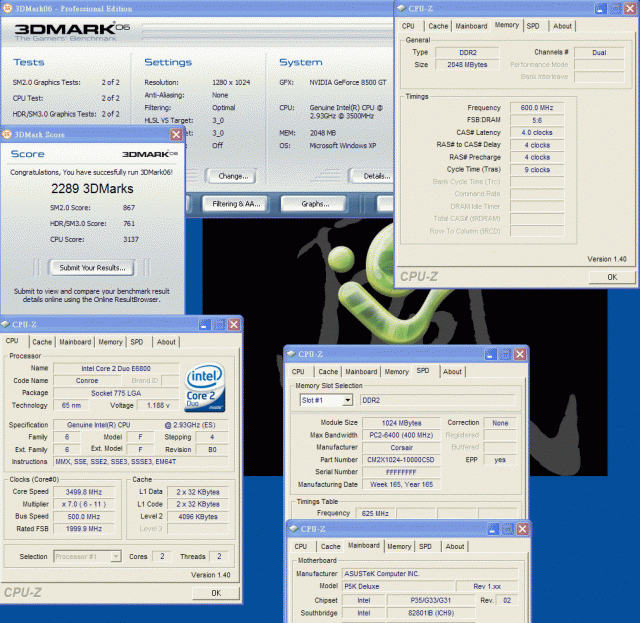The height and width of the screenshot is (623, 640).
Task: Click the 2289 3DMarks score text
Action: (92, 189)
